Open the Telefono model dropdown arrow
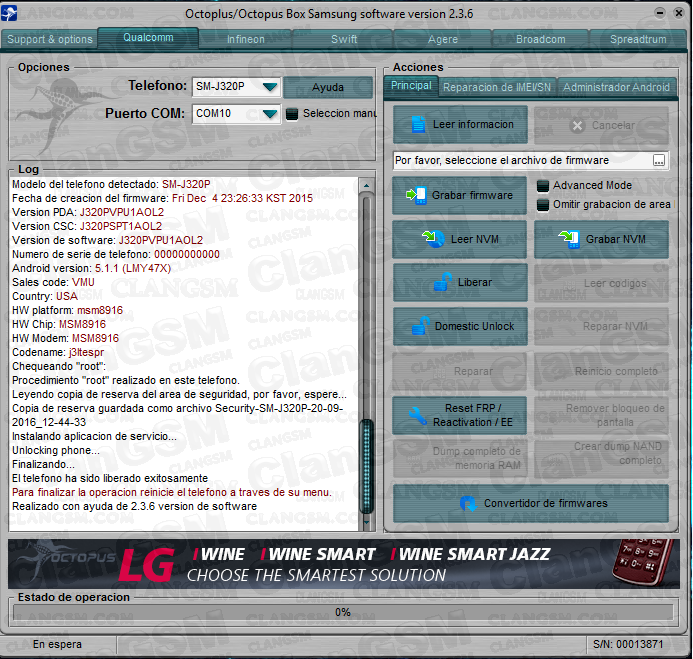693x659 pixels. tap(270, 87)
